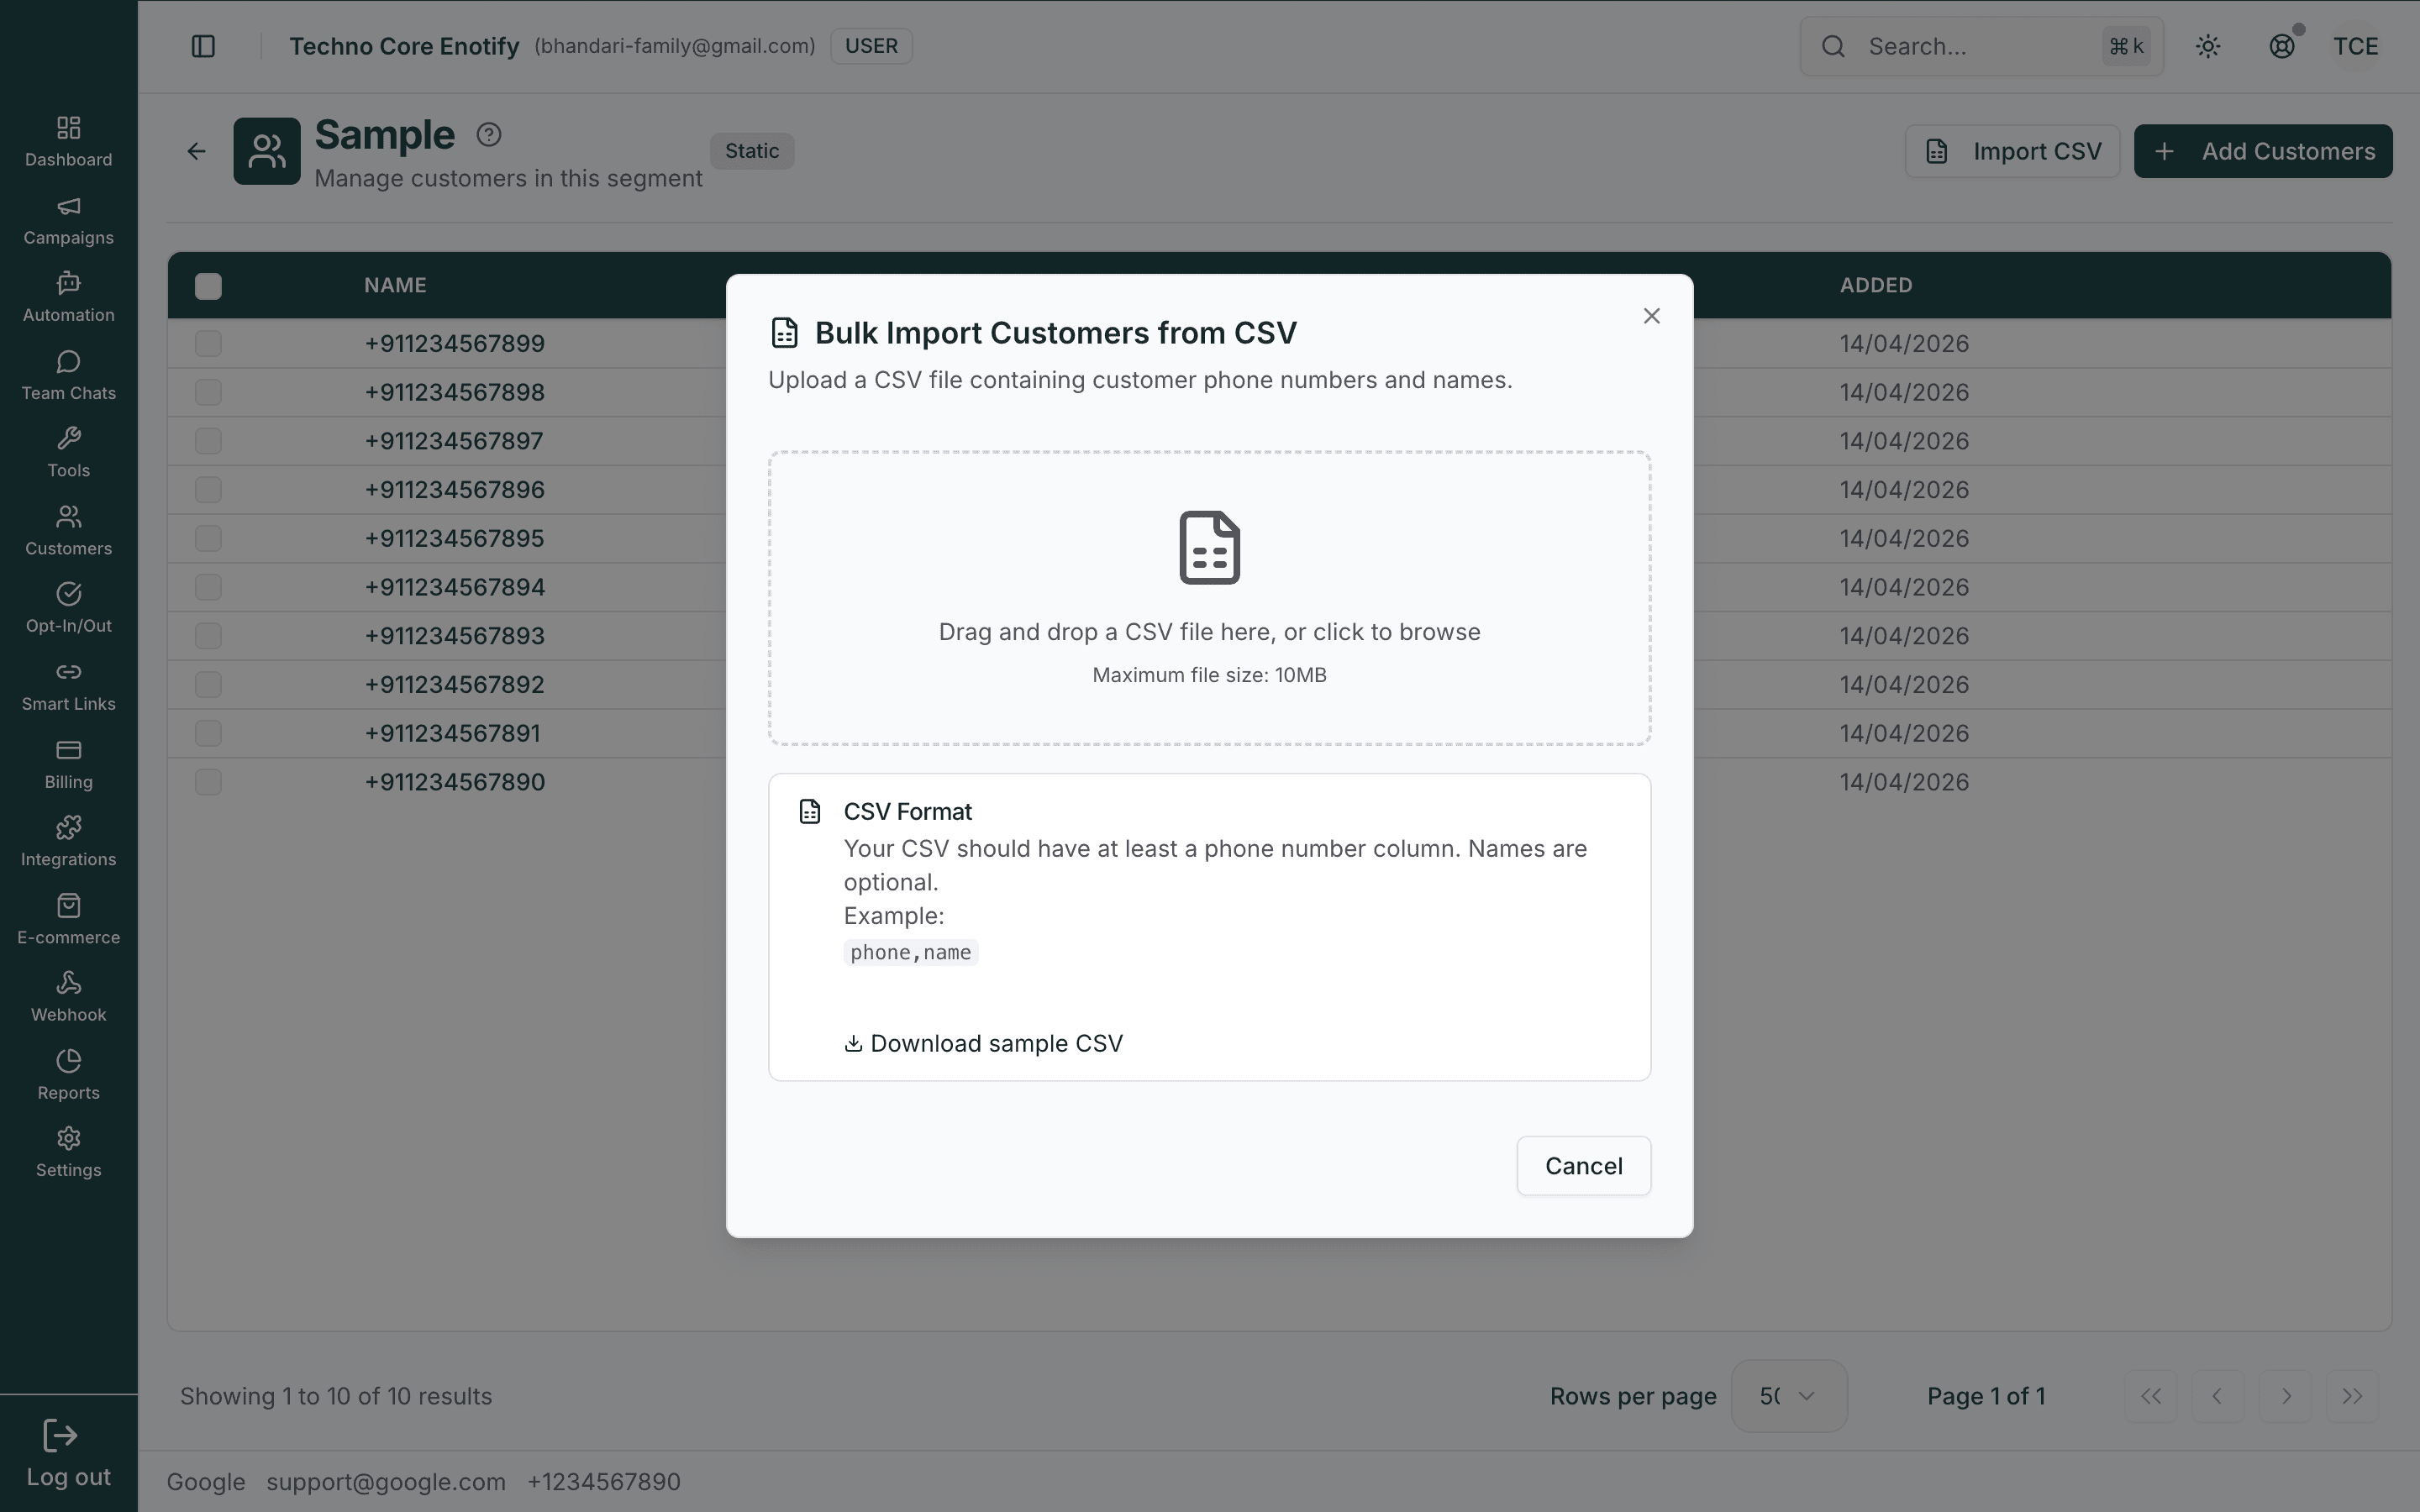Check the row checkbox for +911234567896
The image size is (2420, 1512).
pyautogui.click(x=208, y=489)
